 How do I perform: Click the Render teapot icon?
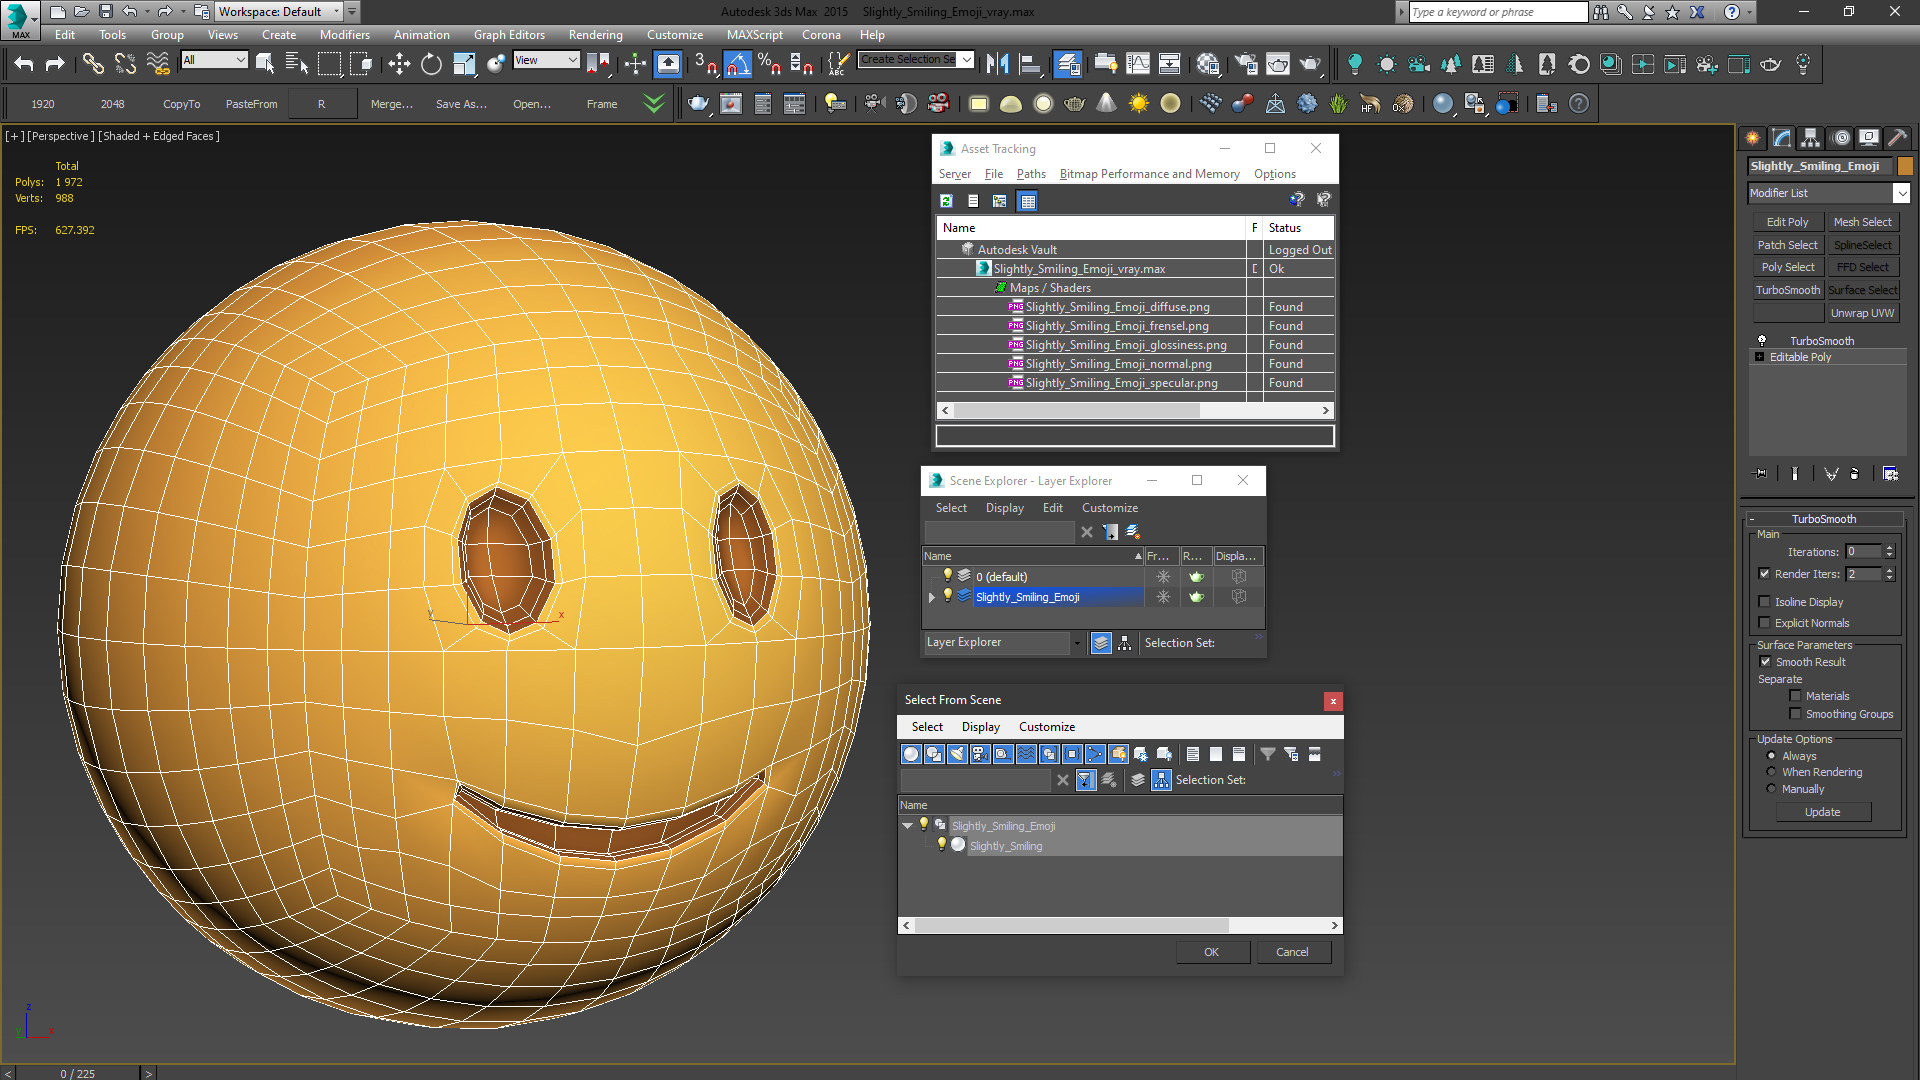point(1310,64)
